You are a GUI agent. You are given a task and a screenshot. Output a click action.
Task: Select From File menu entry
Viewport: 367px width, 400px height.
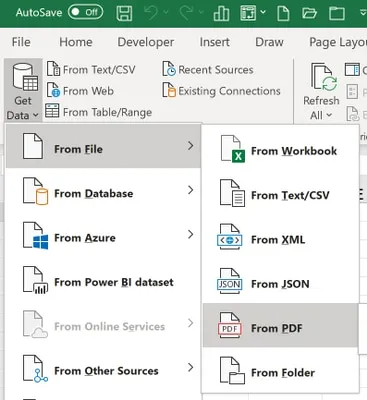click(103, 146)
